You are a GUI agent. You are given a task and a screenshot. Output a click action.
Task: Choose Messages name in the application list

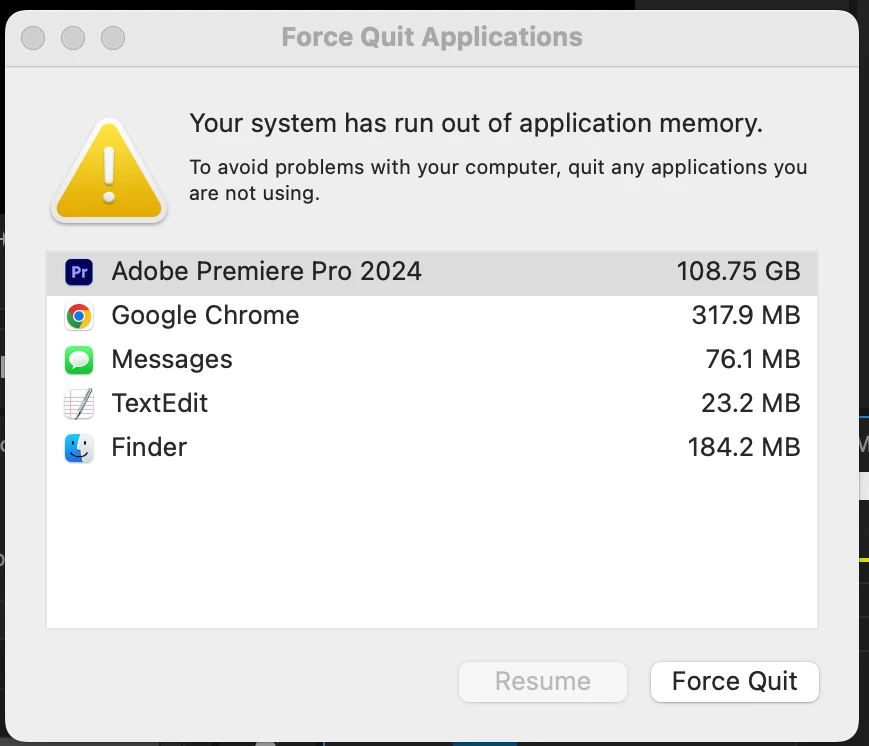point(172,360)
